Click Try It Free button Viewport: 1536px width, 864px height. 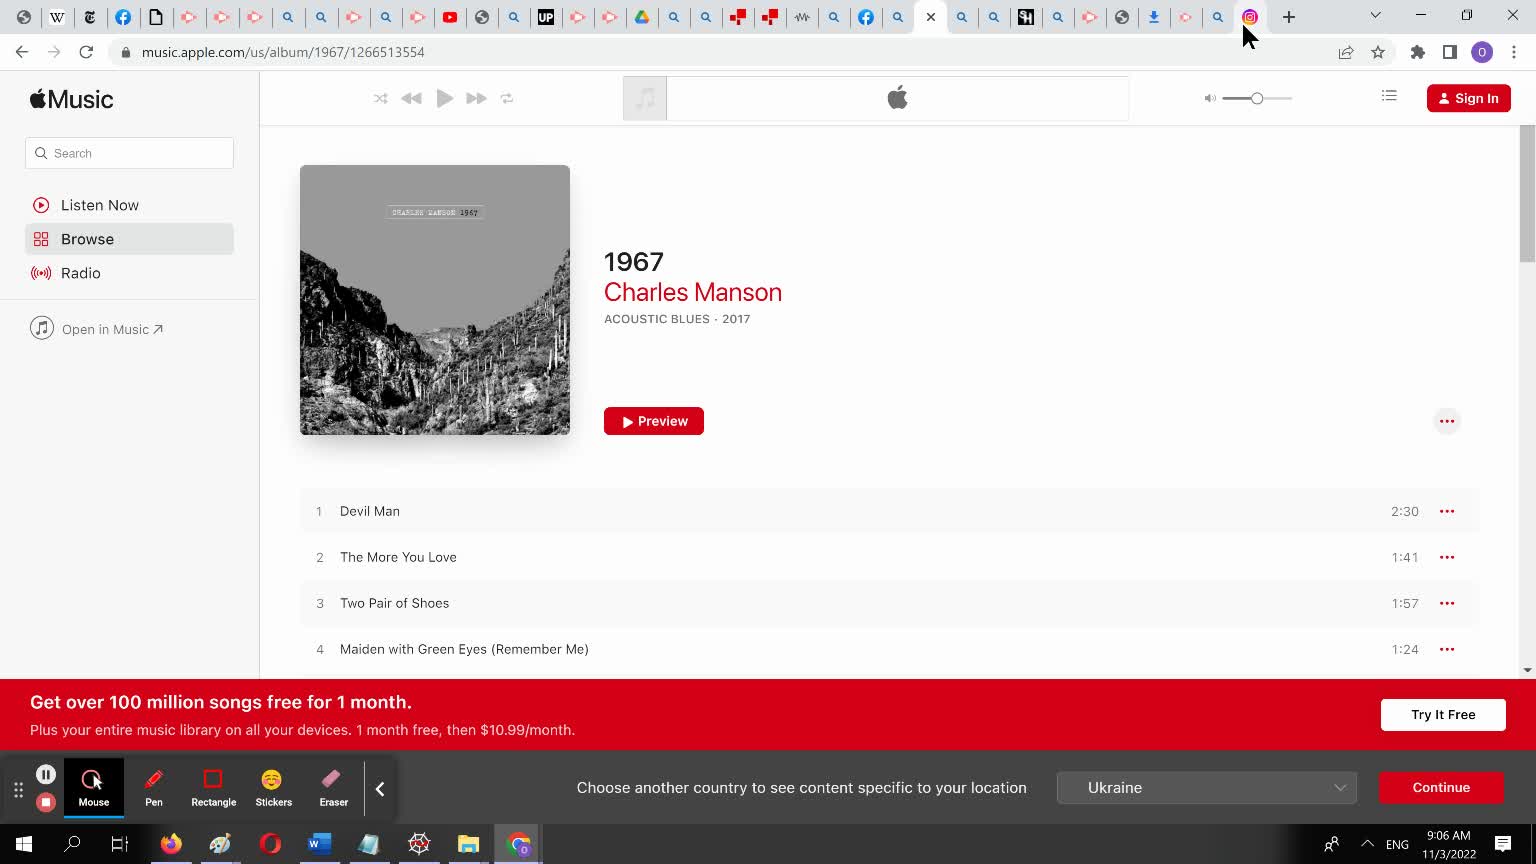[1443, 714]
